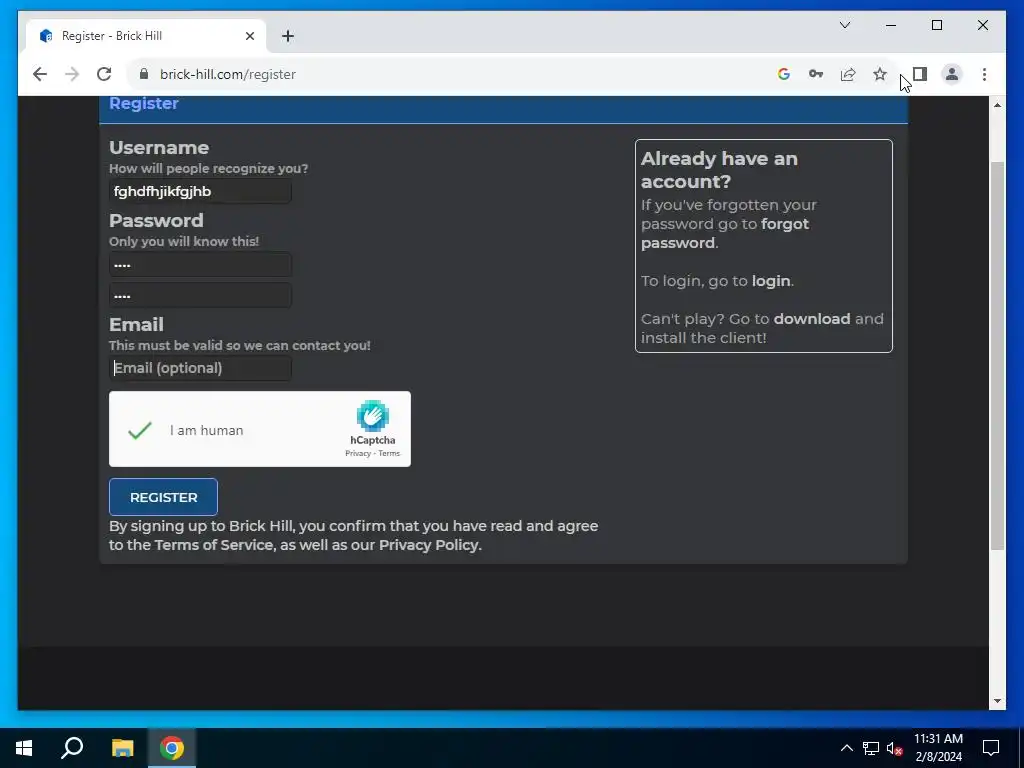Viewport: 1024px width, 768px height.
Task: Open the hCaptcha Privacy link
Action: coord(358,453)
